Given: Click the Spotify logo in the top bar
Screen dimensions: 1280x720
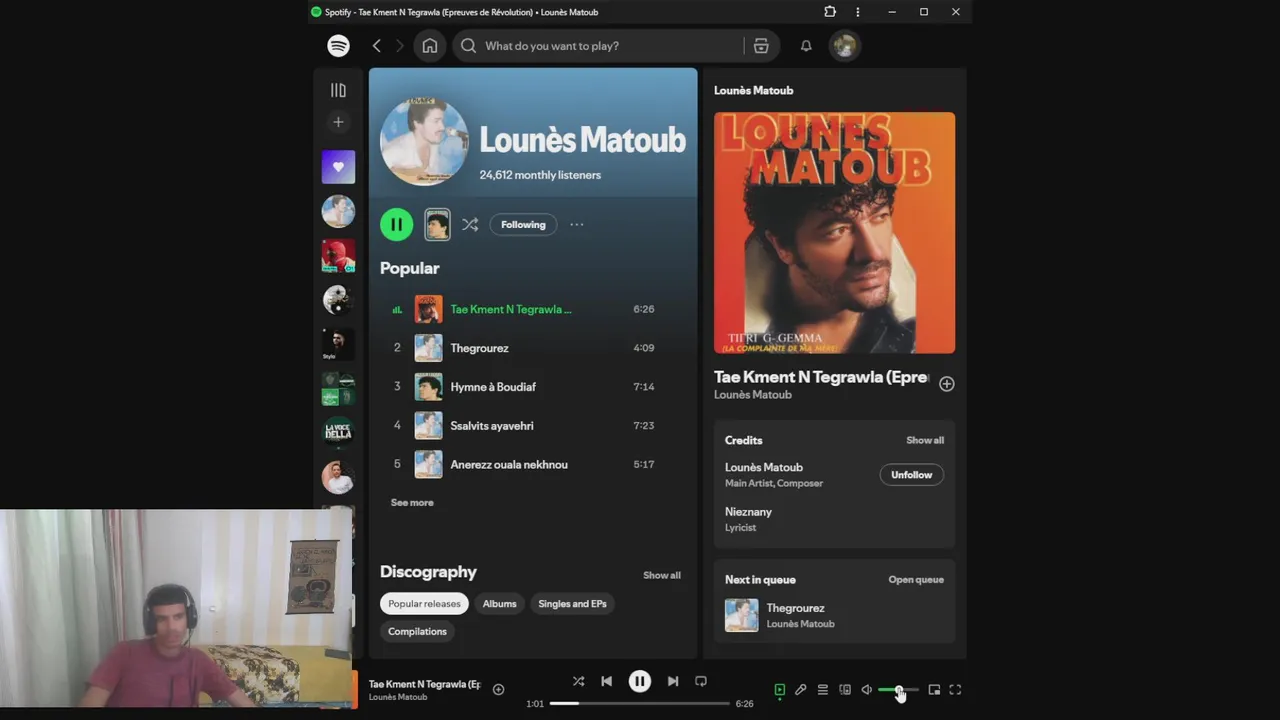Looking at the screenshot, I should [x=338, y=46].
